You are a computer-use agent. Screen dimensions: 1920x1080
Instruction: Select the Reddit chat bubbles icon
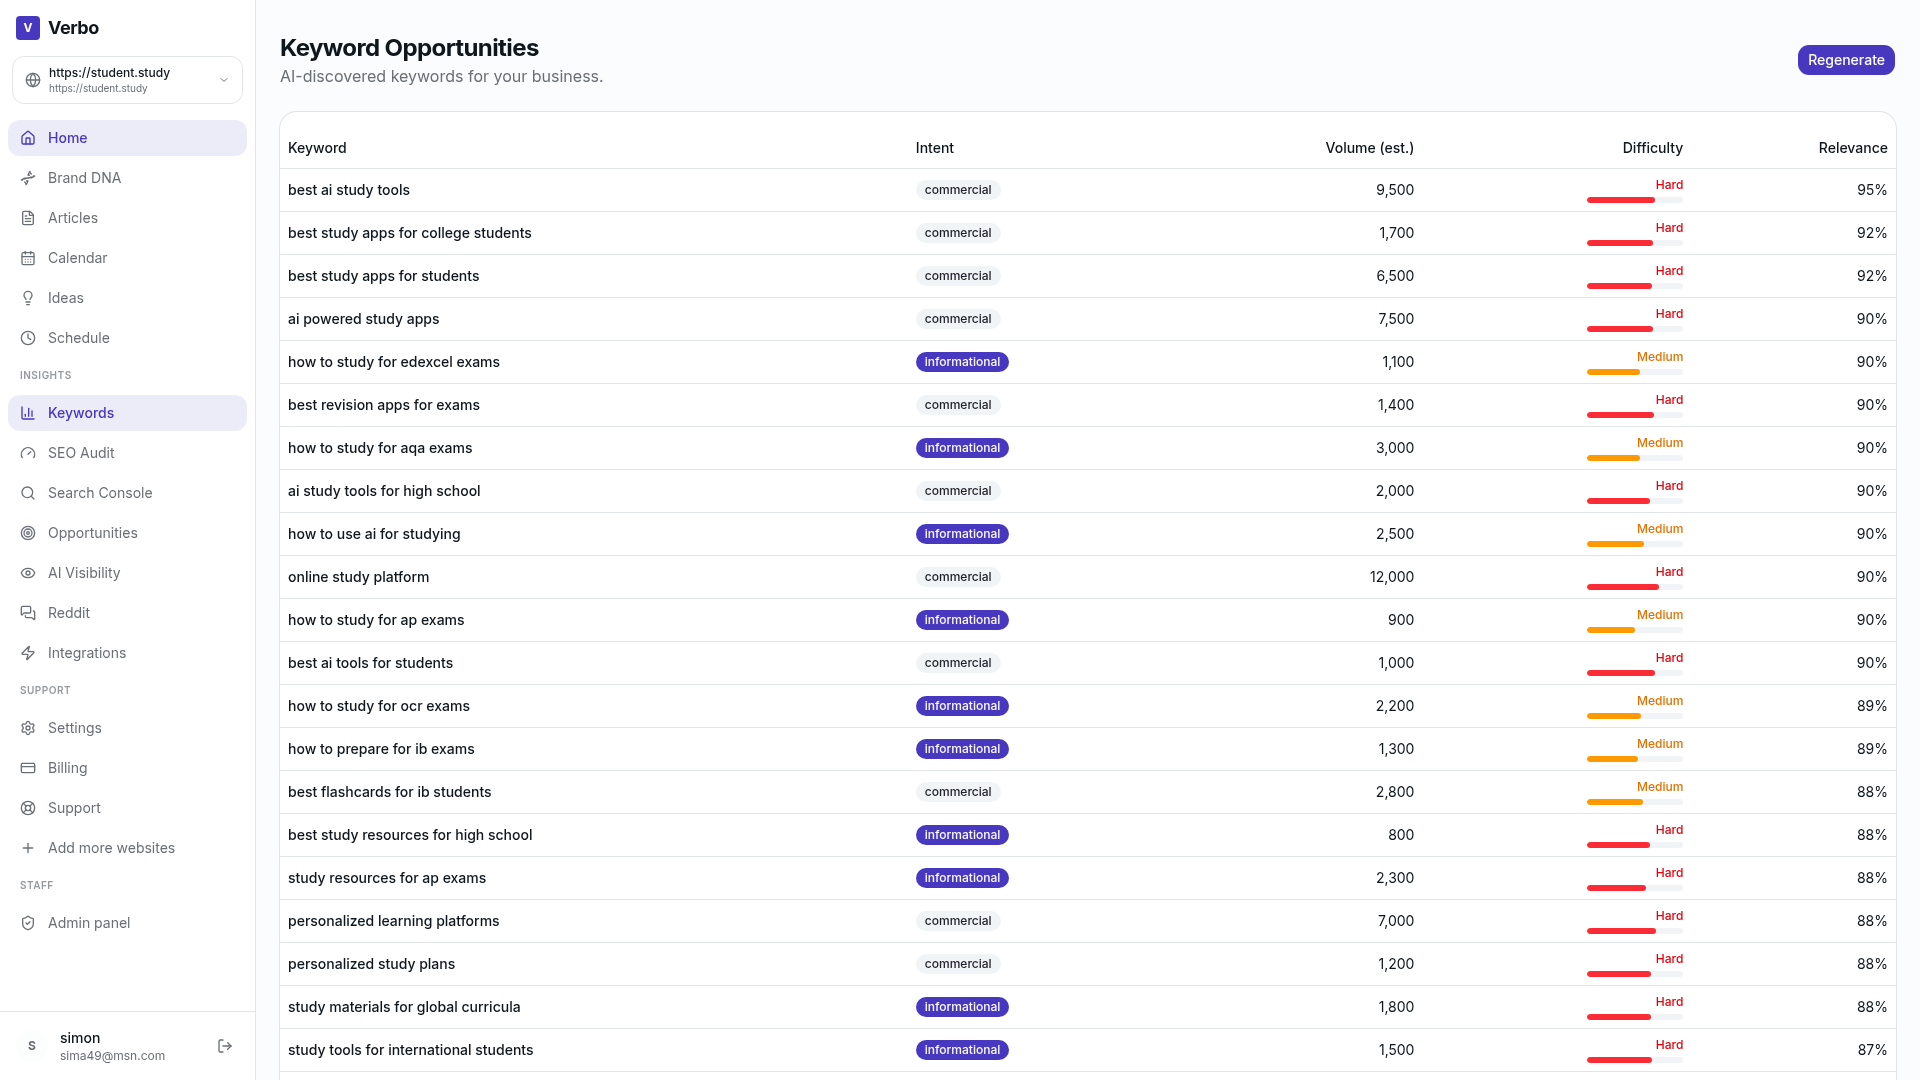point(28,613)
